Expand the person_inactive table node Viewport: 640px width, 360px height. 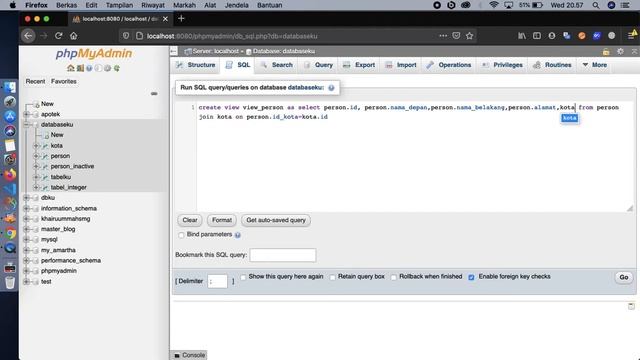click(x=36, y=167)
